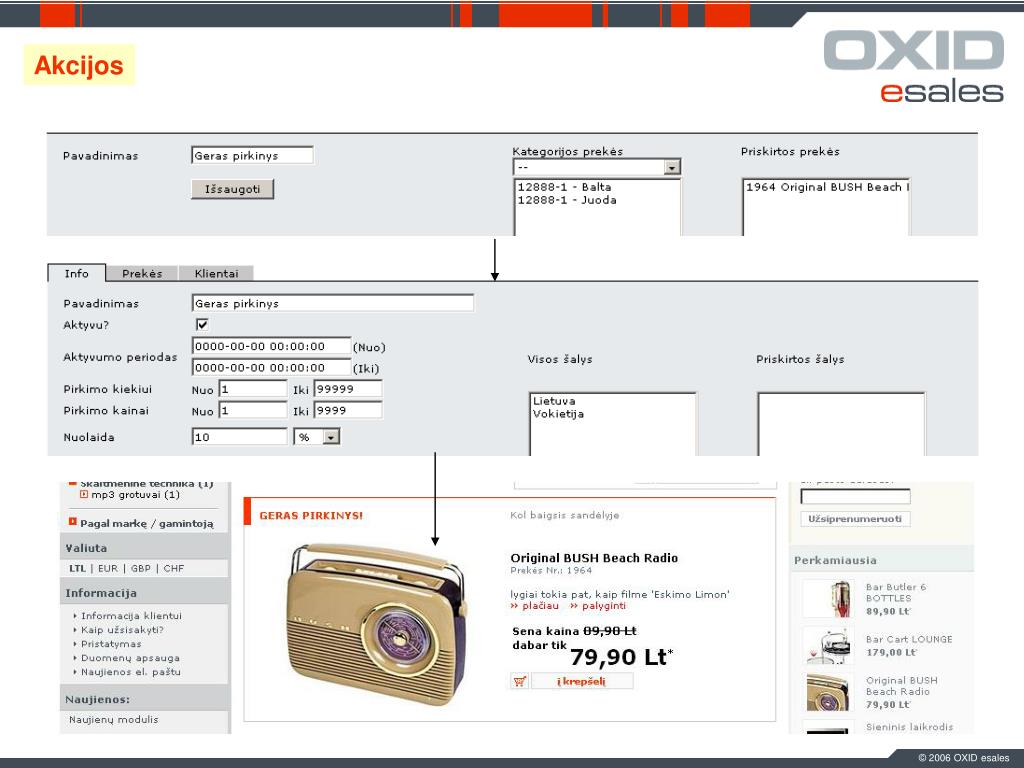Select GBP currency
The height and width of the screenshot is (768, 1024).
coord(140,568)
